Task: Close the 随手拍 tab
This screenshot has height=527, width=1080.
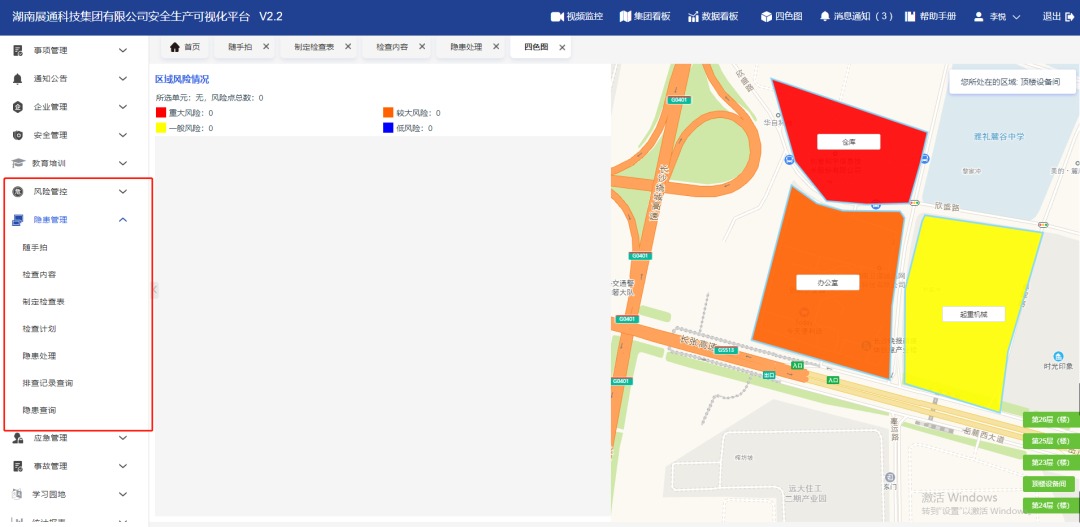Action: (266, 47)
